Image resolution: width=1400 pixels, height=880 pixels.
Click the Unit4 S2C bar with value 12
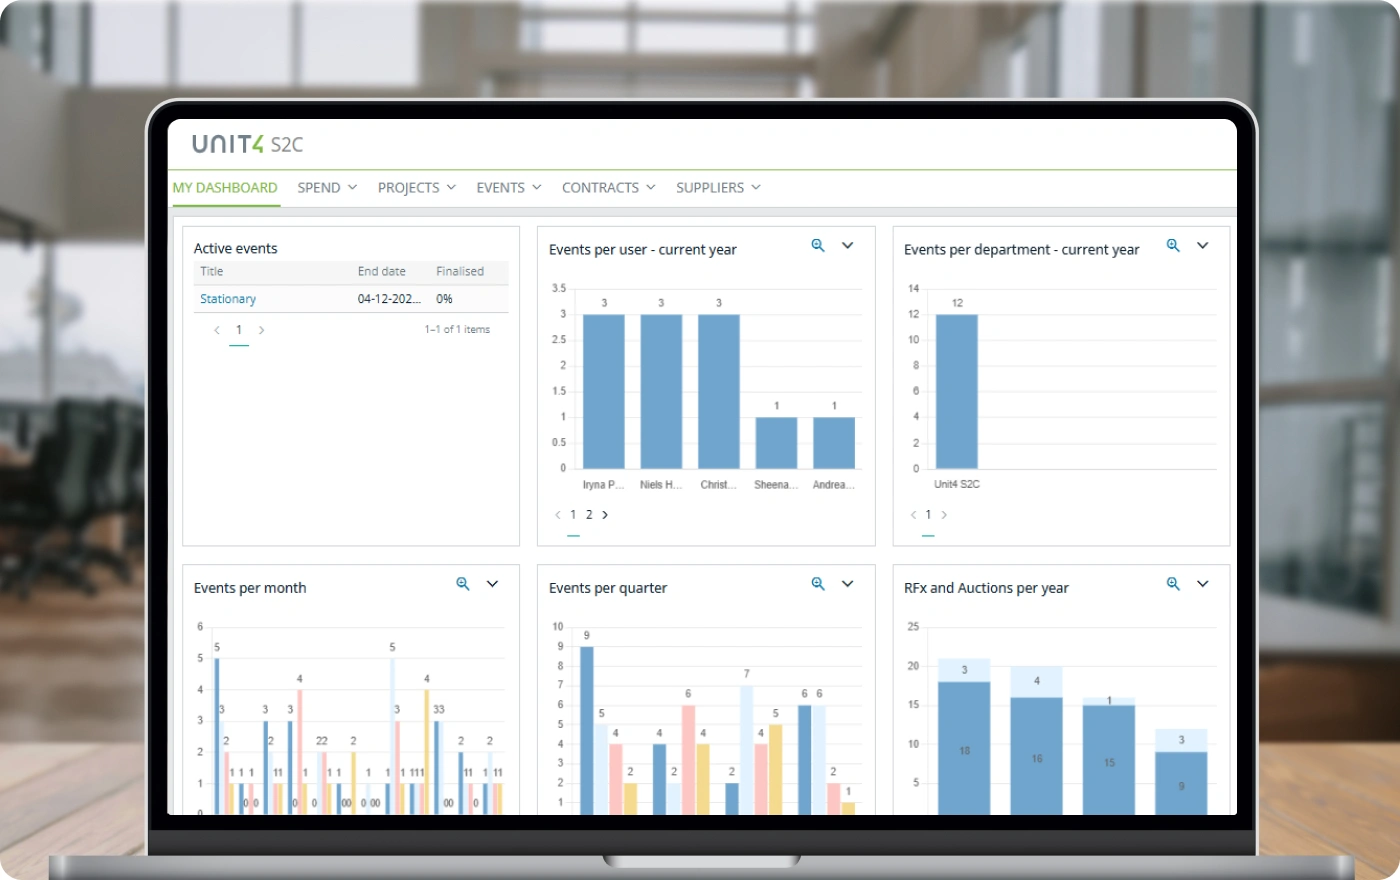coord(957,391)
